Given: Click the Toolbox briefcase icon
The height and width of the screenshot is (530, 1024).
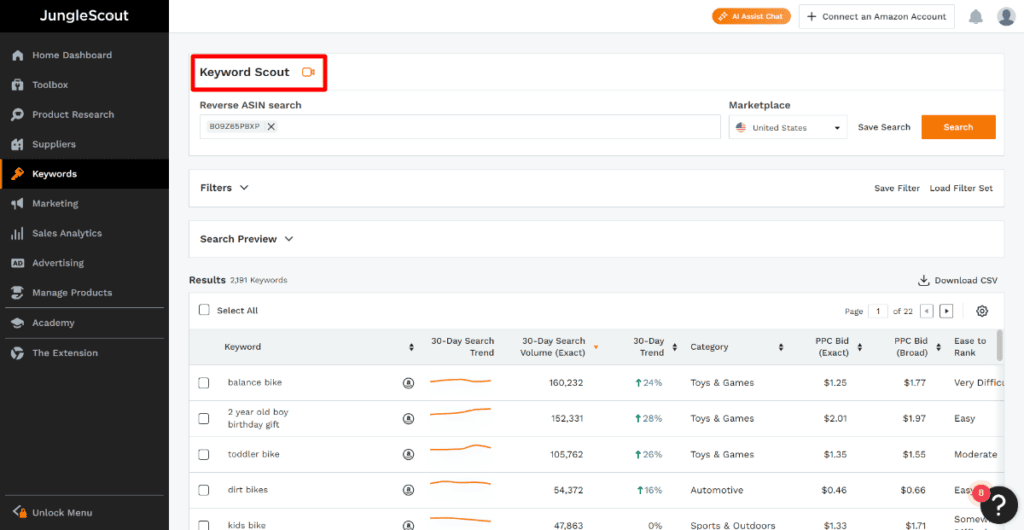Looking at the screenshot, I should [18, 85].
